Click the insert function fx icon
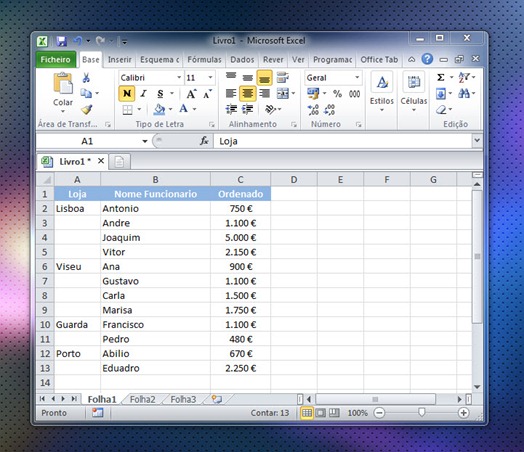This screenshot has width=524, height=452. (x=204, y=141)
